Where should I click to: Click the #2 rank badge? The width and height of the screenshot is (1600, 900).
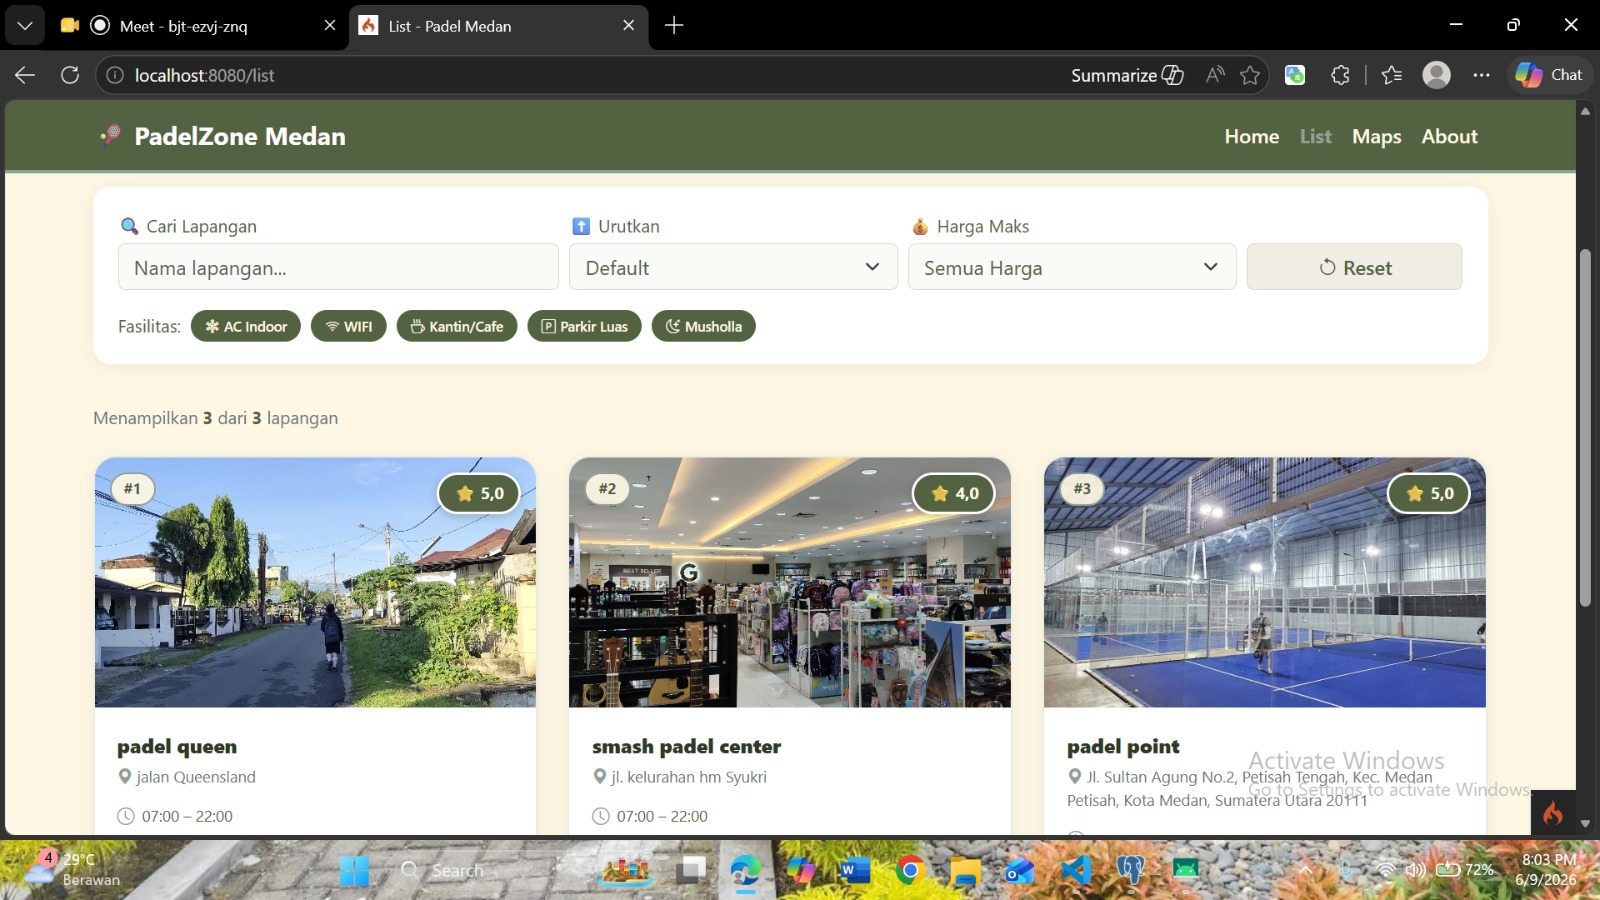607,488
